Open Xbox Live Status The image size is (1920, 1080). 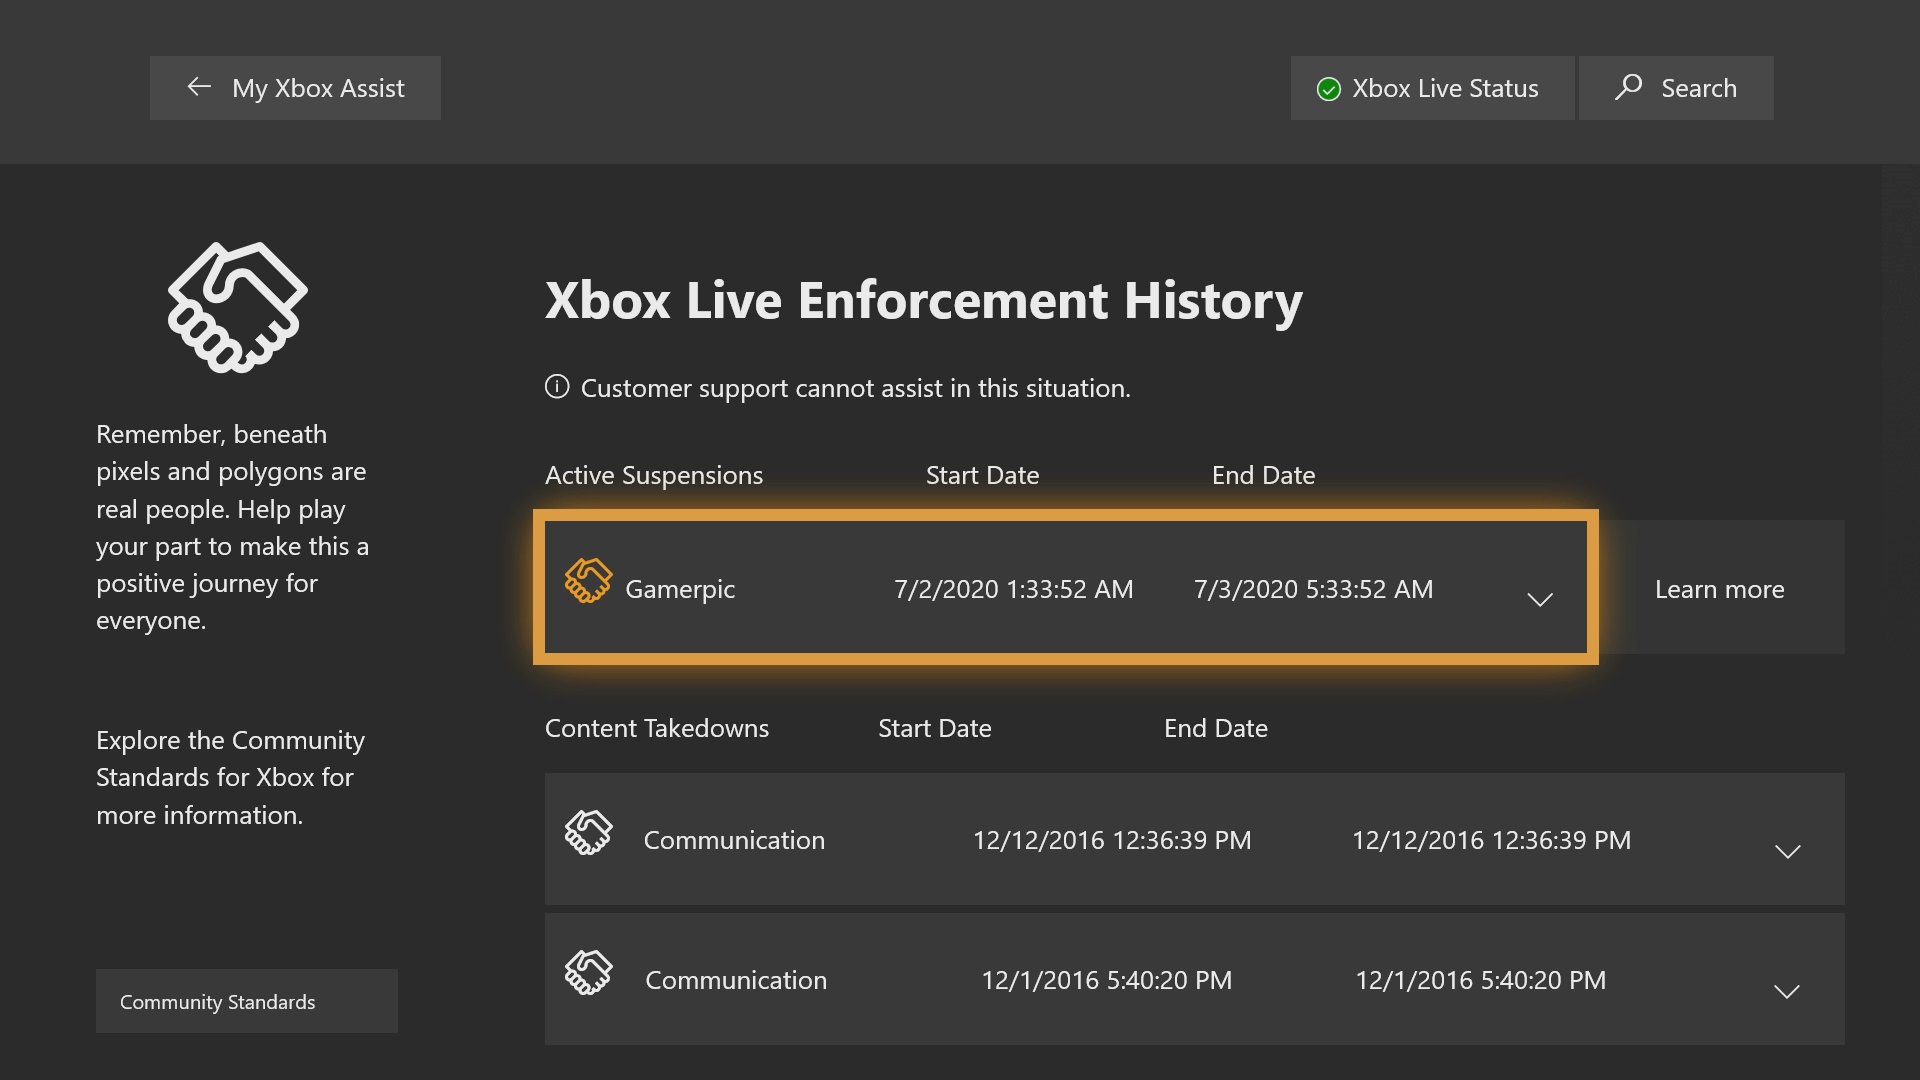[x=1432, y=88]
